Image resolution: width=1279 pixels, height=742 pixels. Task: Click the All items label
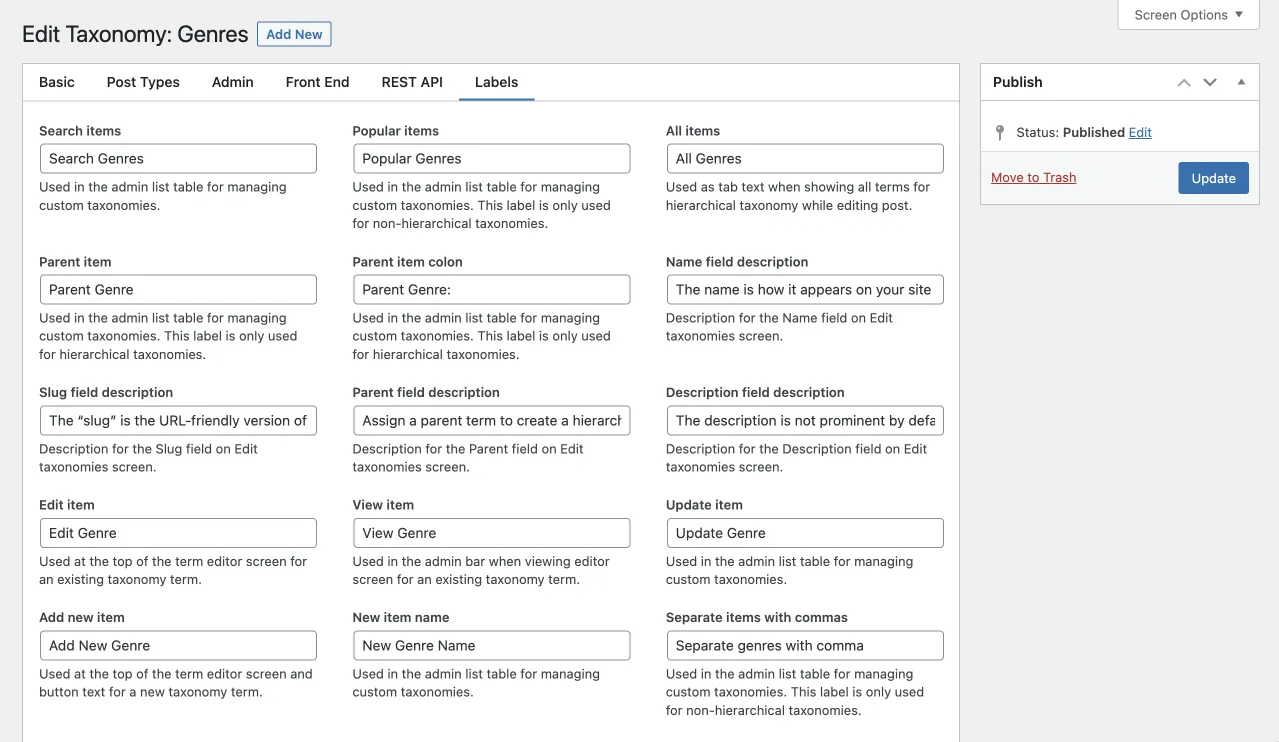(x=693, y=131)
